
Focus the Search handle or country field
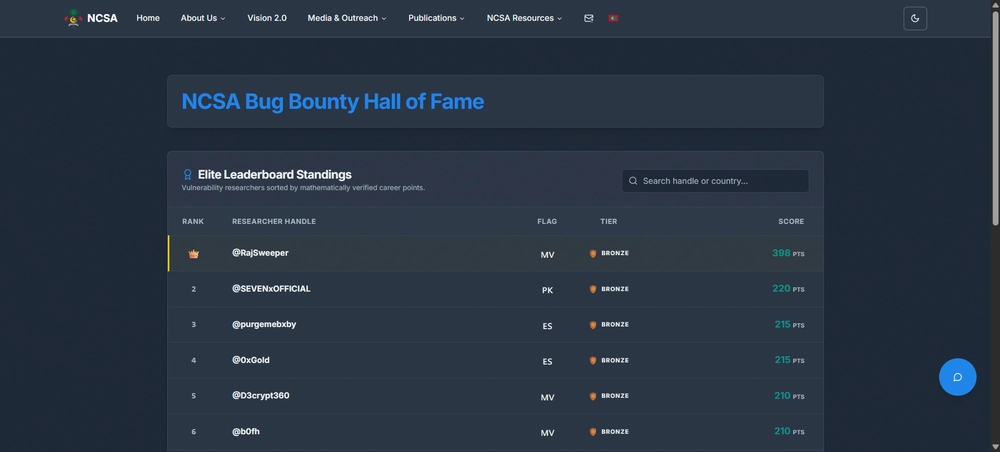pyautogui.click(x=715, y=181)
